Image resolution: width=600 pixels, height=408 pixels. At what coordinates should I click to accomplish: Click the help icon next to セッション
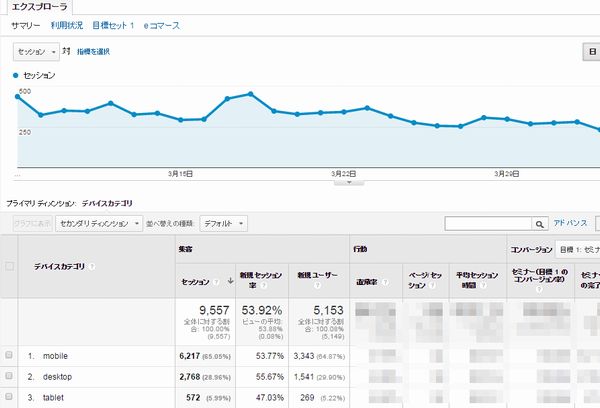217,282
